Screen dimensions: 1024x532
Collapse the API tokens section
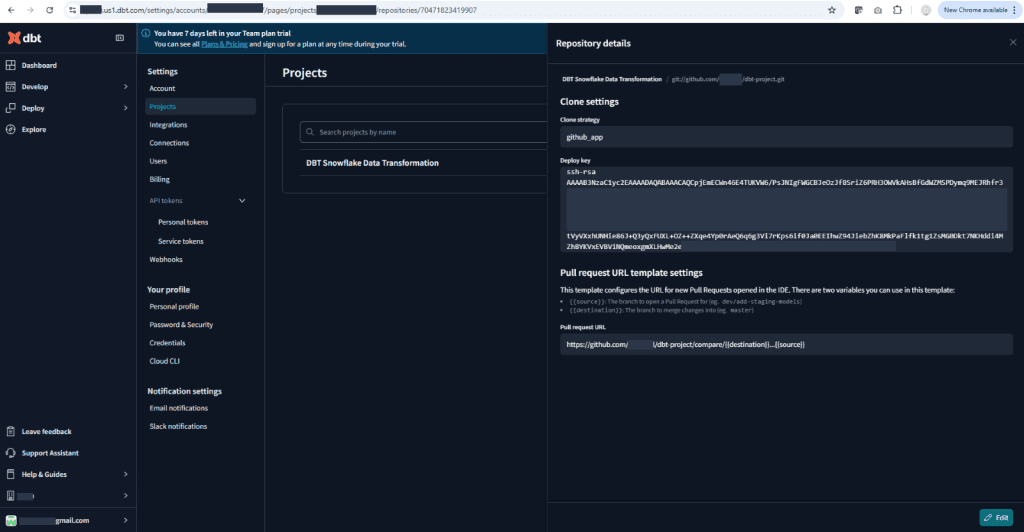click(242, 201)
